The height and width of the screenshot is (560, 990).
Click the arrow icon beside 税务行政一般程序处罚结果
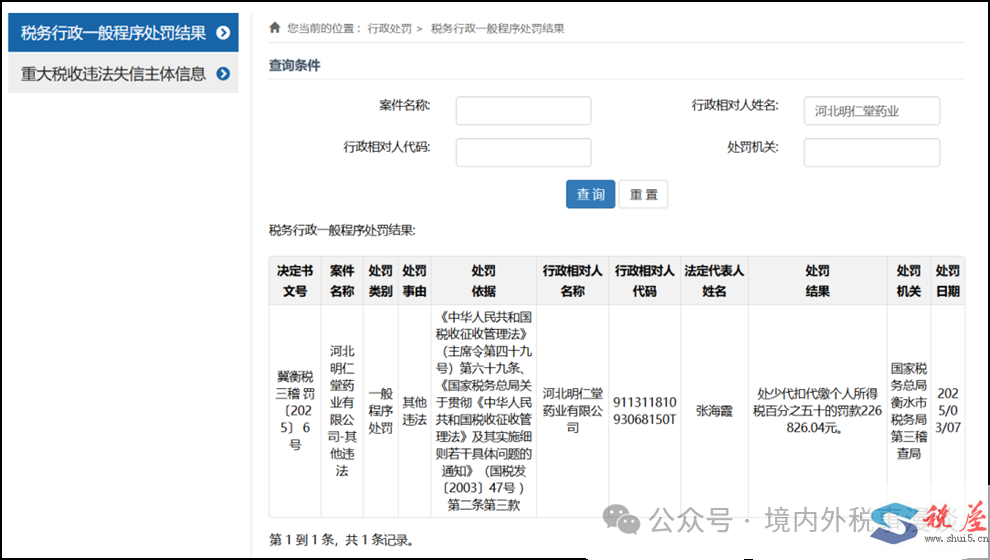[223, 33]
